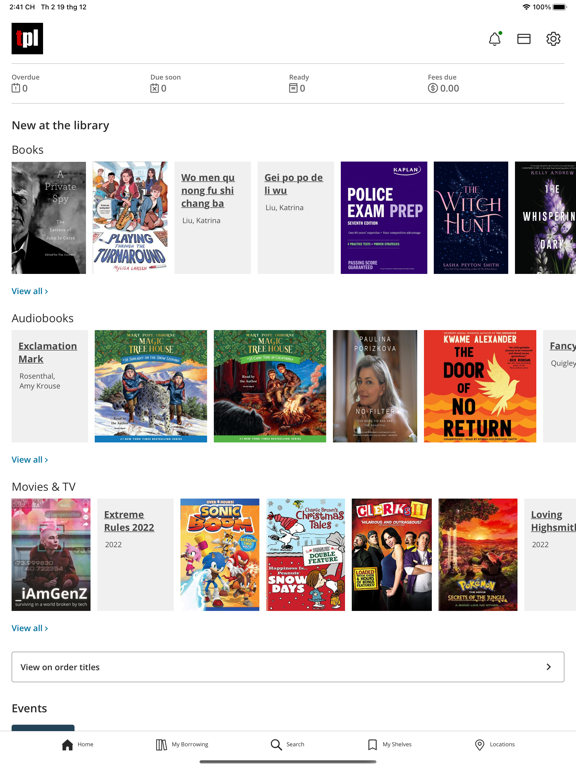
Task: Tap Rosenthal, Amy Krouse author text
Action: click(x=40, y=381)
